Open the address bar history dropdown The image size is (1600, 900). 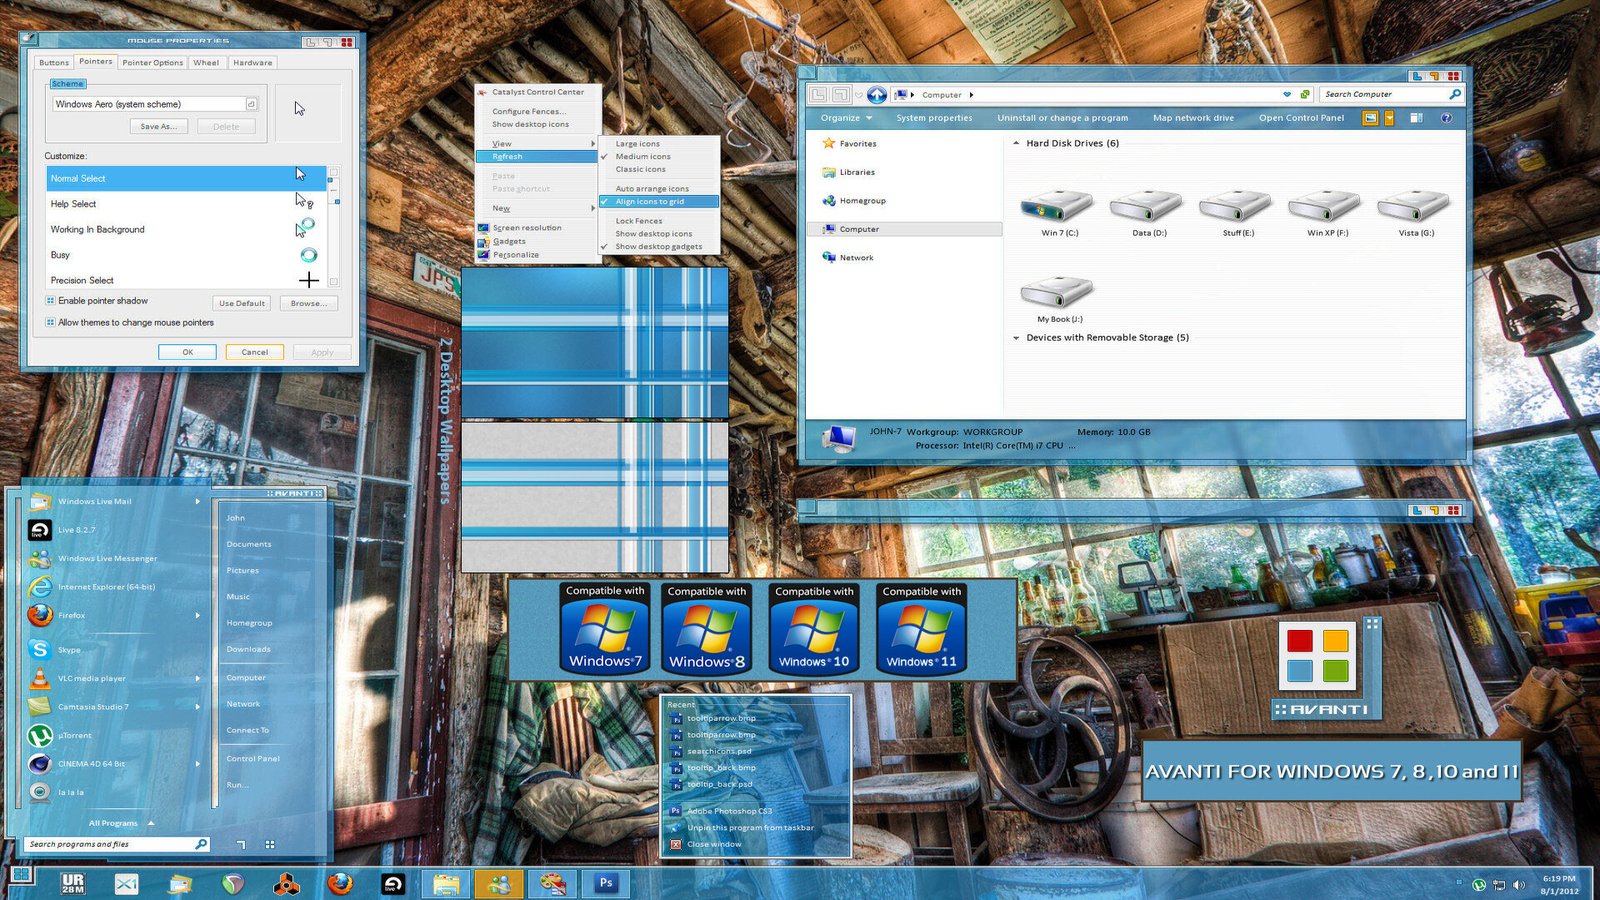pos(1287,94)
